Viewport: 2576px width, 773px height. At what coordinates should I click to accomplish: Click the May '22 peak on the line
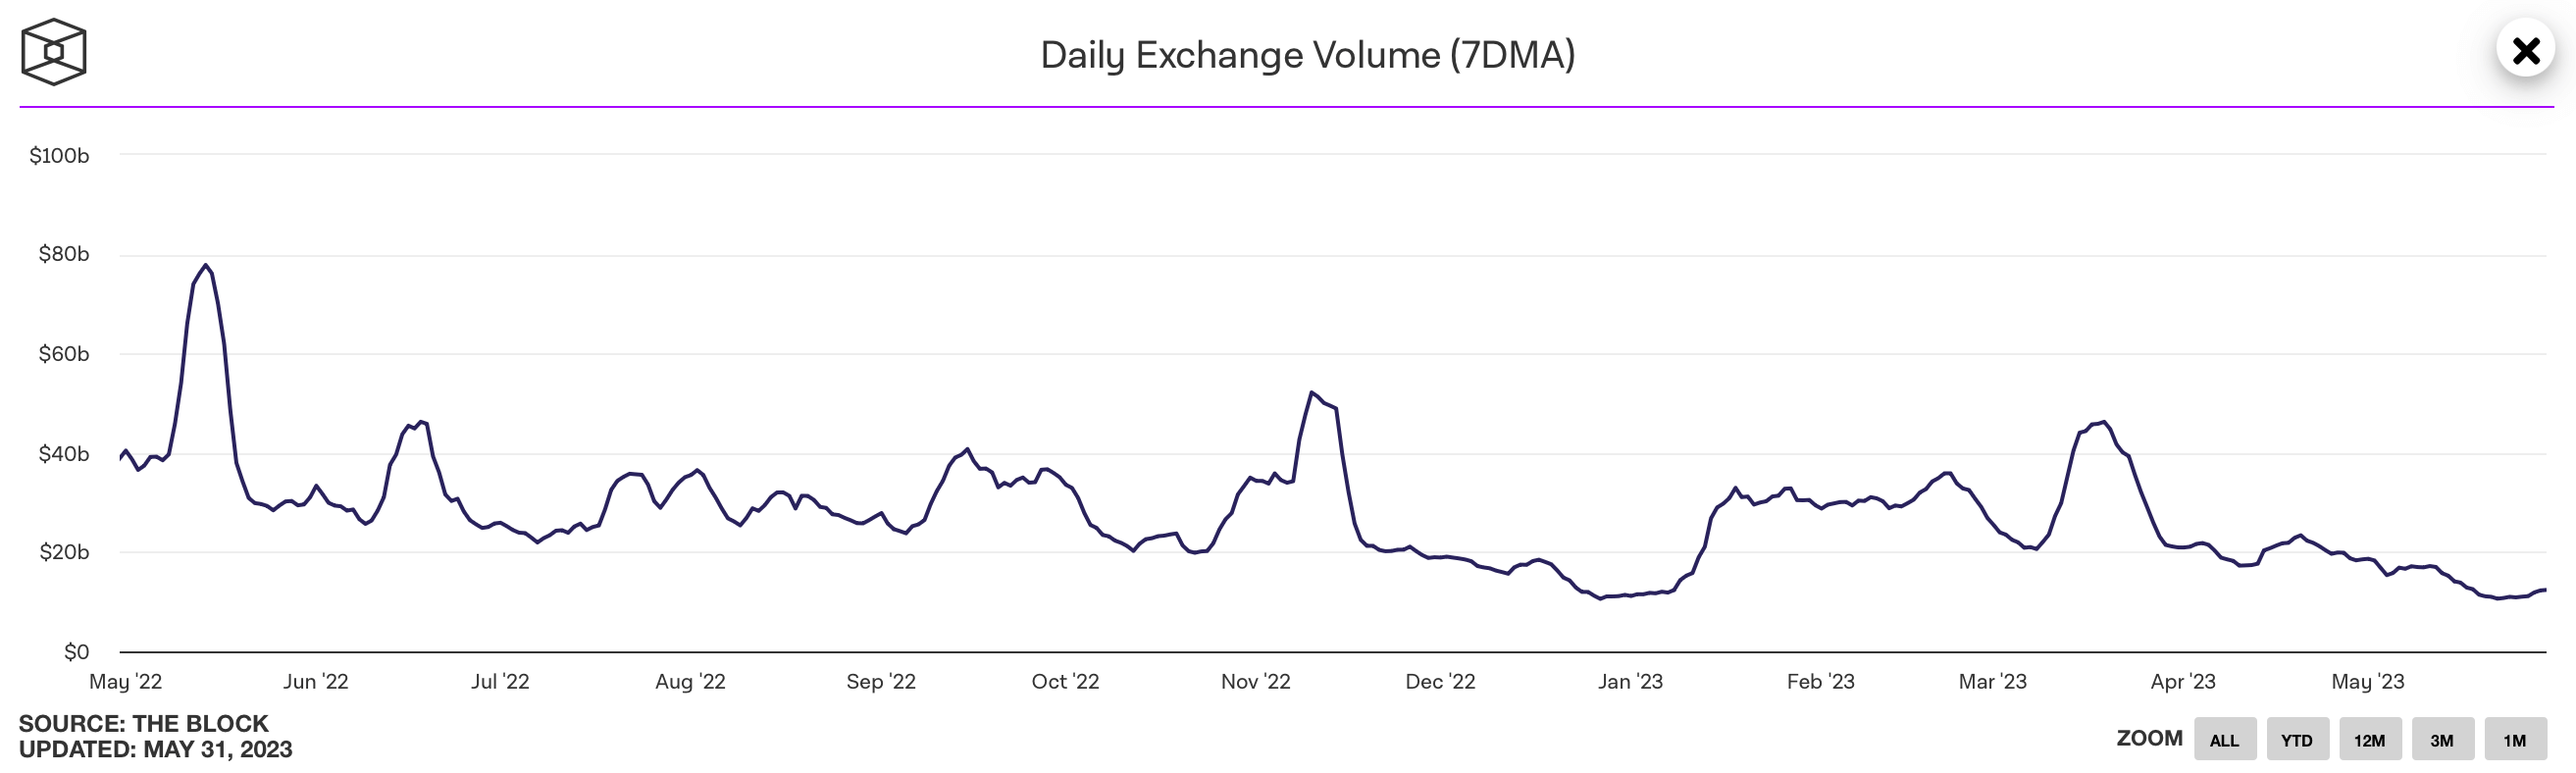205,266
